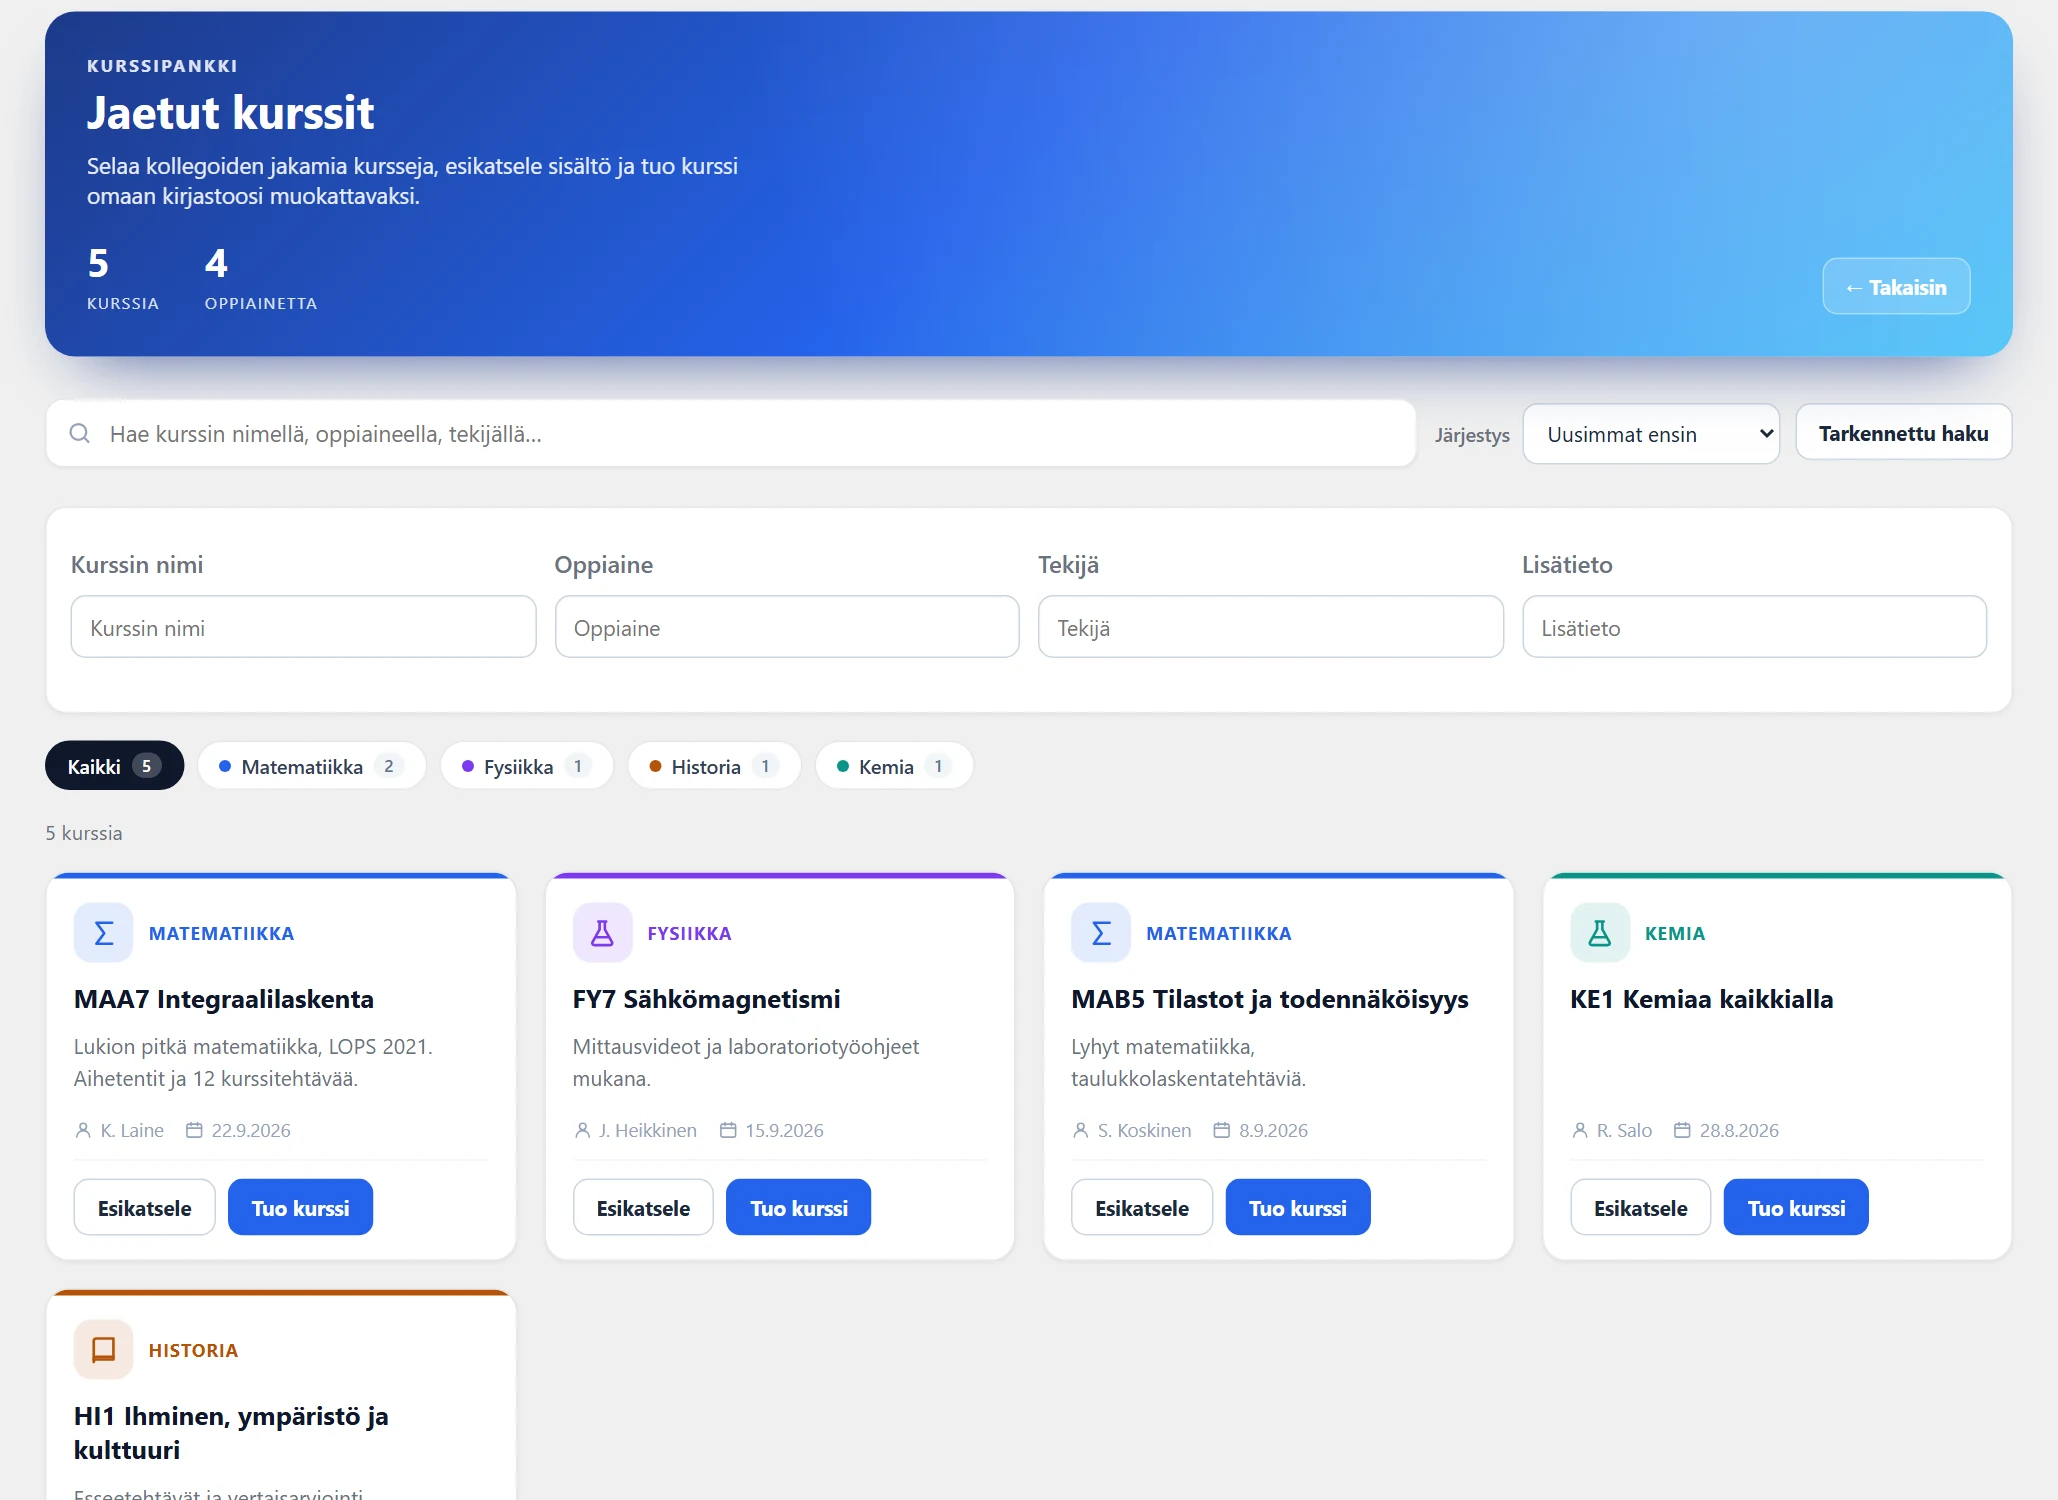Image resolution: width=2058 pixels, height=1500 pixels.
Task: Import FY7 Sähkömagnetismi with Tuo kurssi
Action: point(799,1207)
